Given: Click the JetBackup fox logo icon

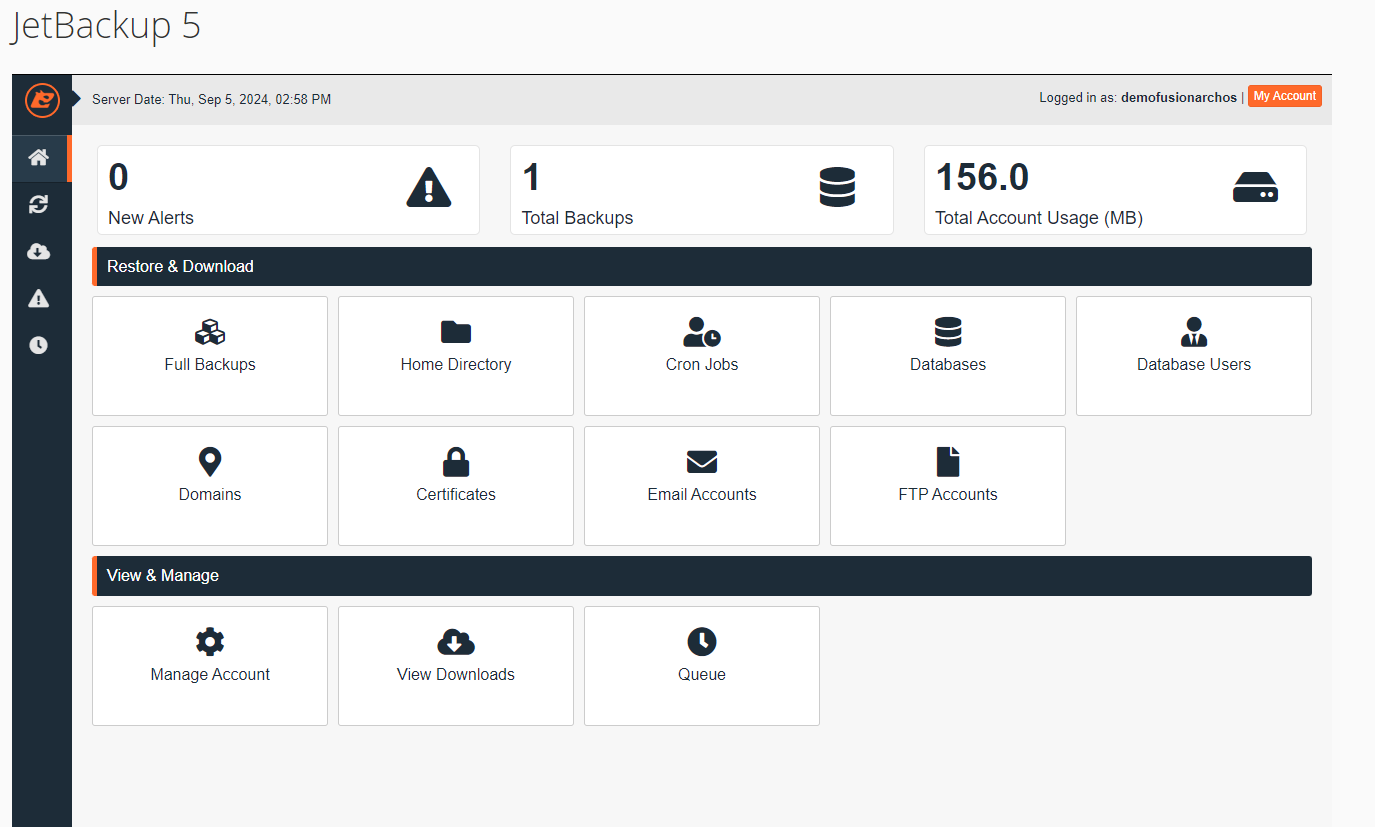Looking at the screenshot, I should coord(42,100).
